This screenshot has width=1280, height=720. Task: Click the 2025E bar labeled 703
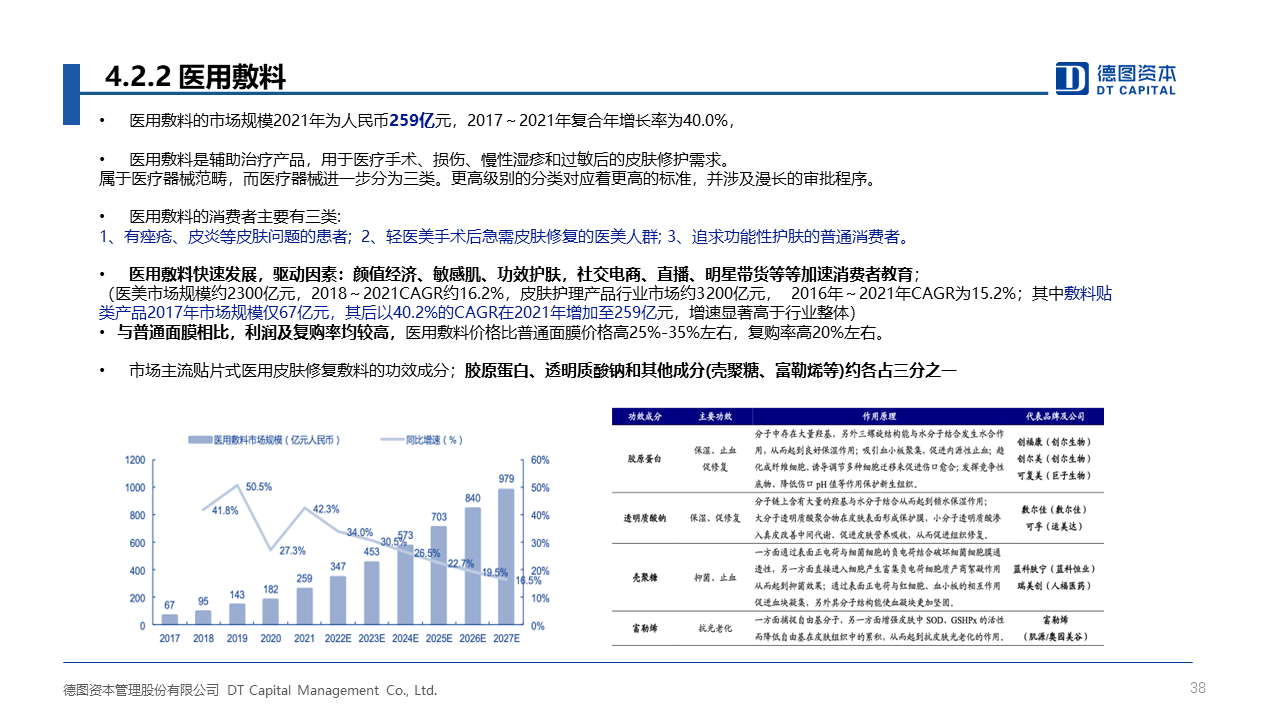[439, 576]
